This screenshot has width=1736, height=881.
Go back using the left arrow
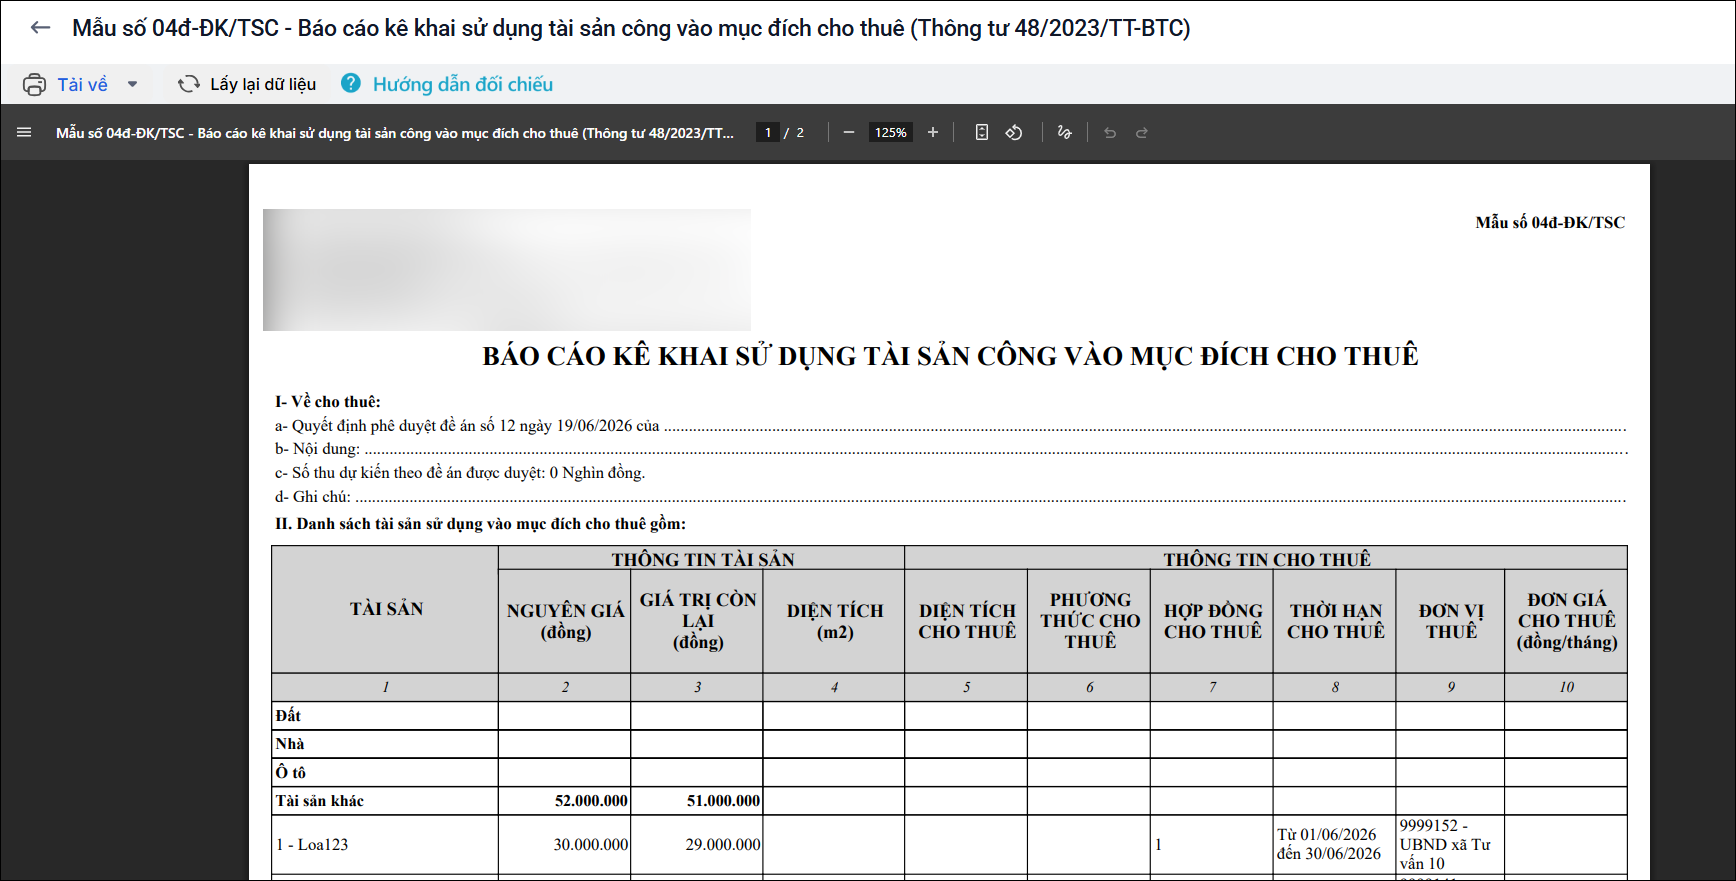(40, 28)
